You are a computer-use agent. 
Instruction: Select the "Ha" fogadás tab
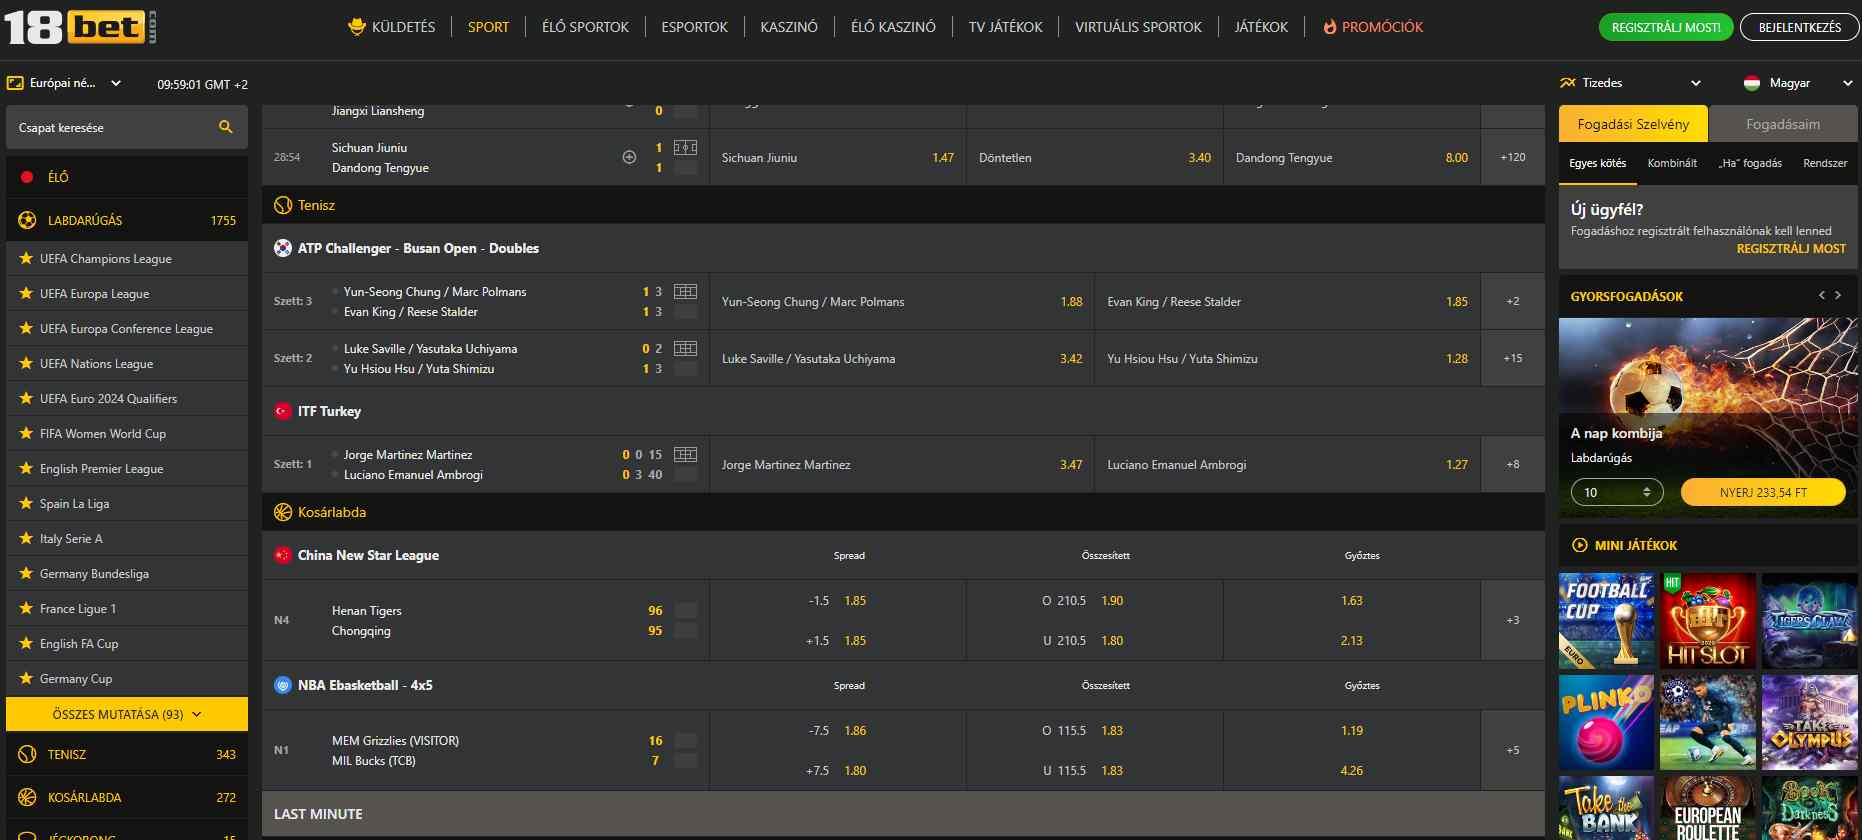click(x=1750, y=163)
